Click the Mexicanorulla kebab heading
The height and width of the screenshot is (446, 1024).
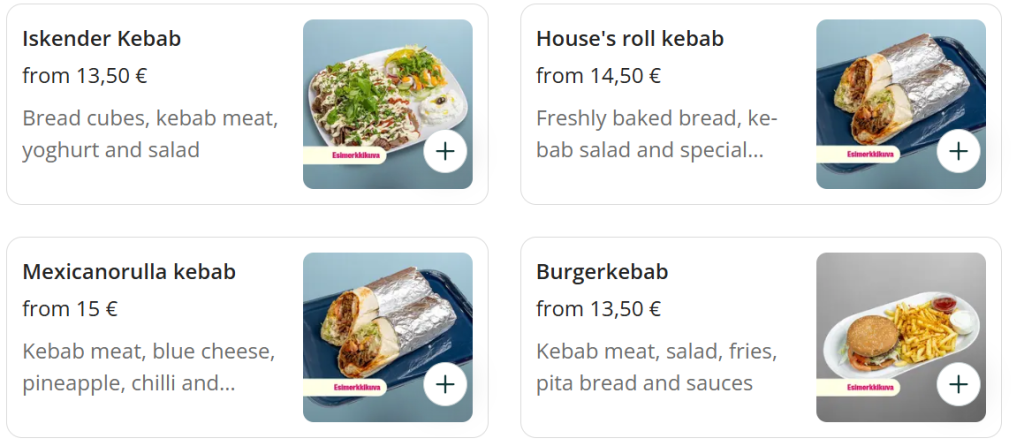pyautogui.click(x=129, y=272)
